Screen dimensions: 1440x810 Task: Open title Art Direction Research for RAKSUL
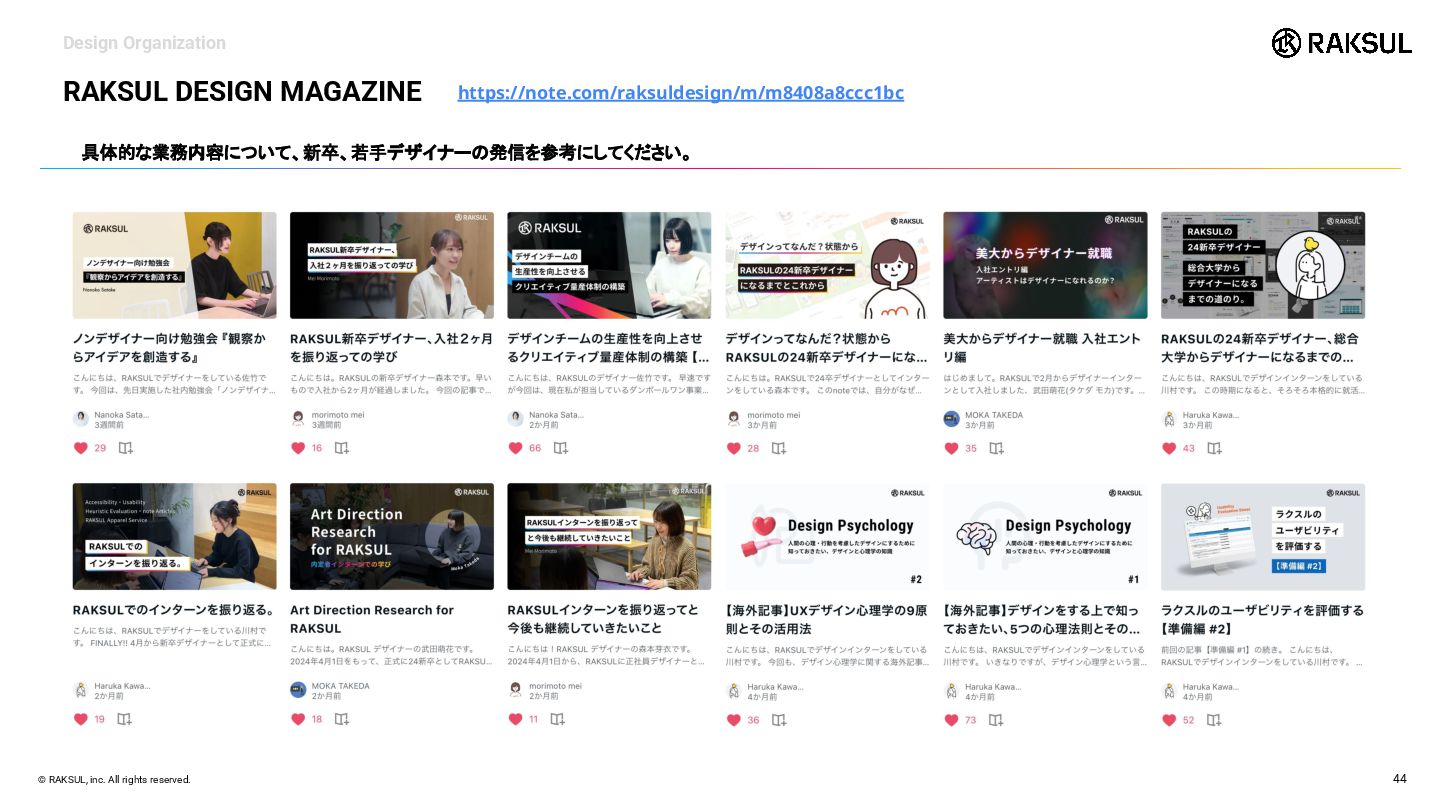pos(372,619)
